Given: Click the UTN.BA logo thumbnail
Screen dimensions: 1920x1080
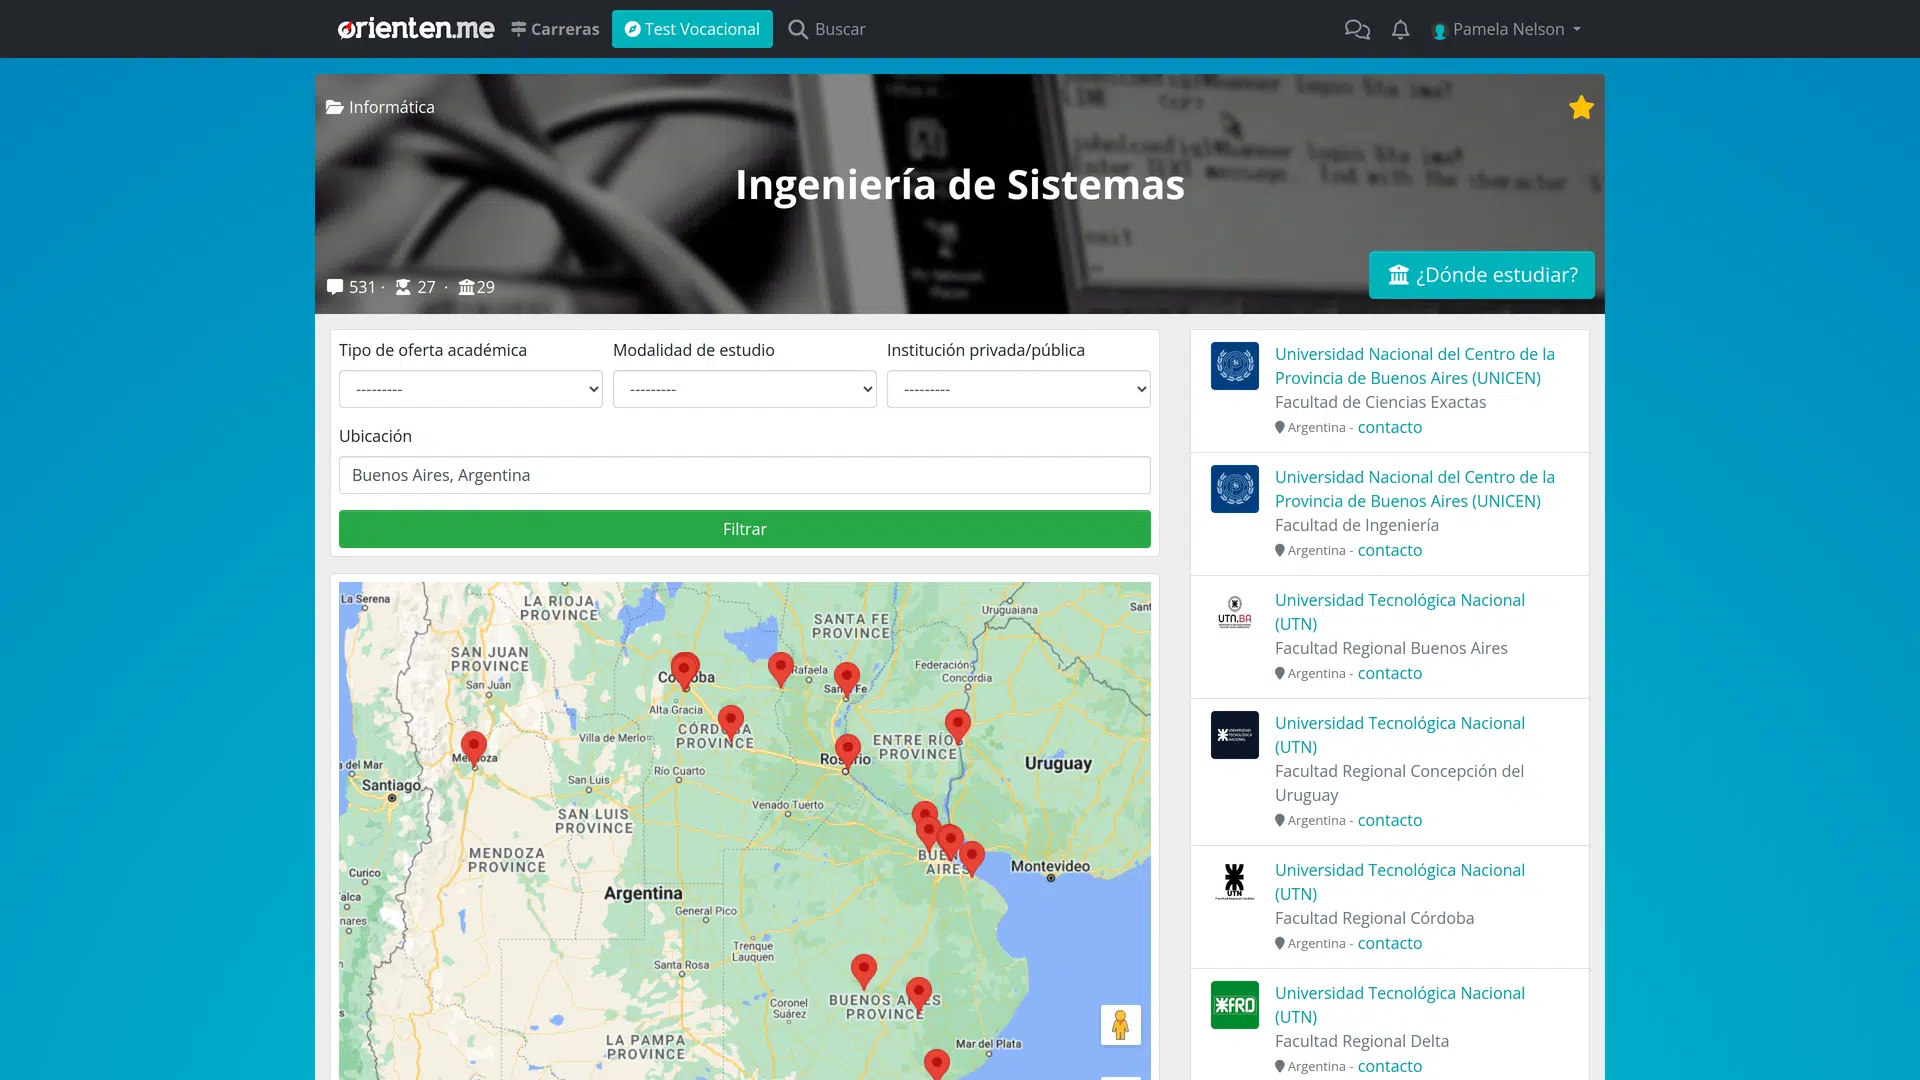Looking at the screenshot, I should [1235, 612].
